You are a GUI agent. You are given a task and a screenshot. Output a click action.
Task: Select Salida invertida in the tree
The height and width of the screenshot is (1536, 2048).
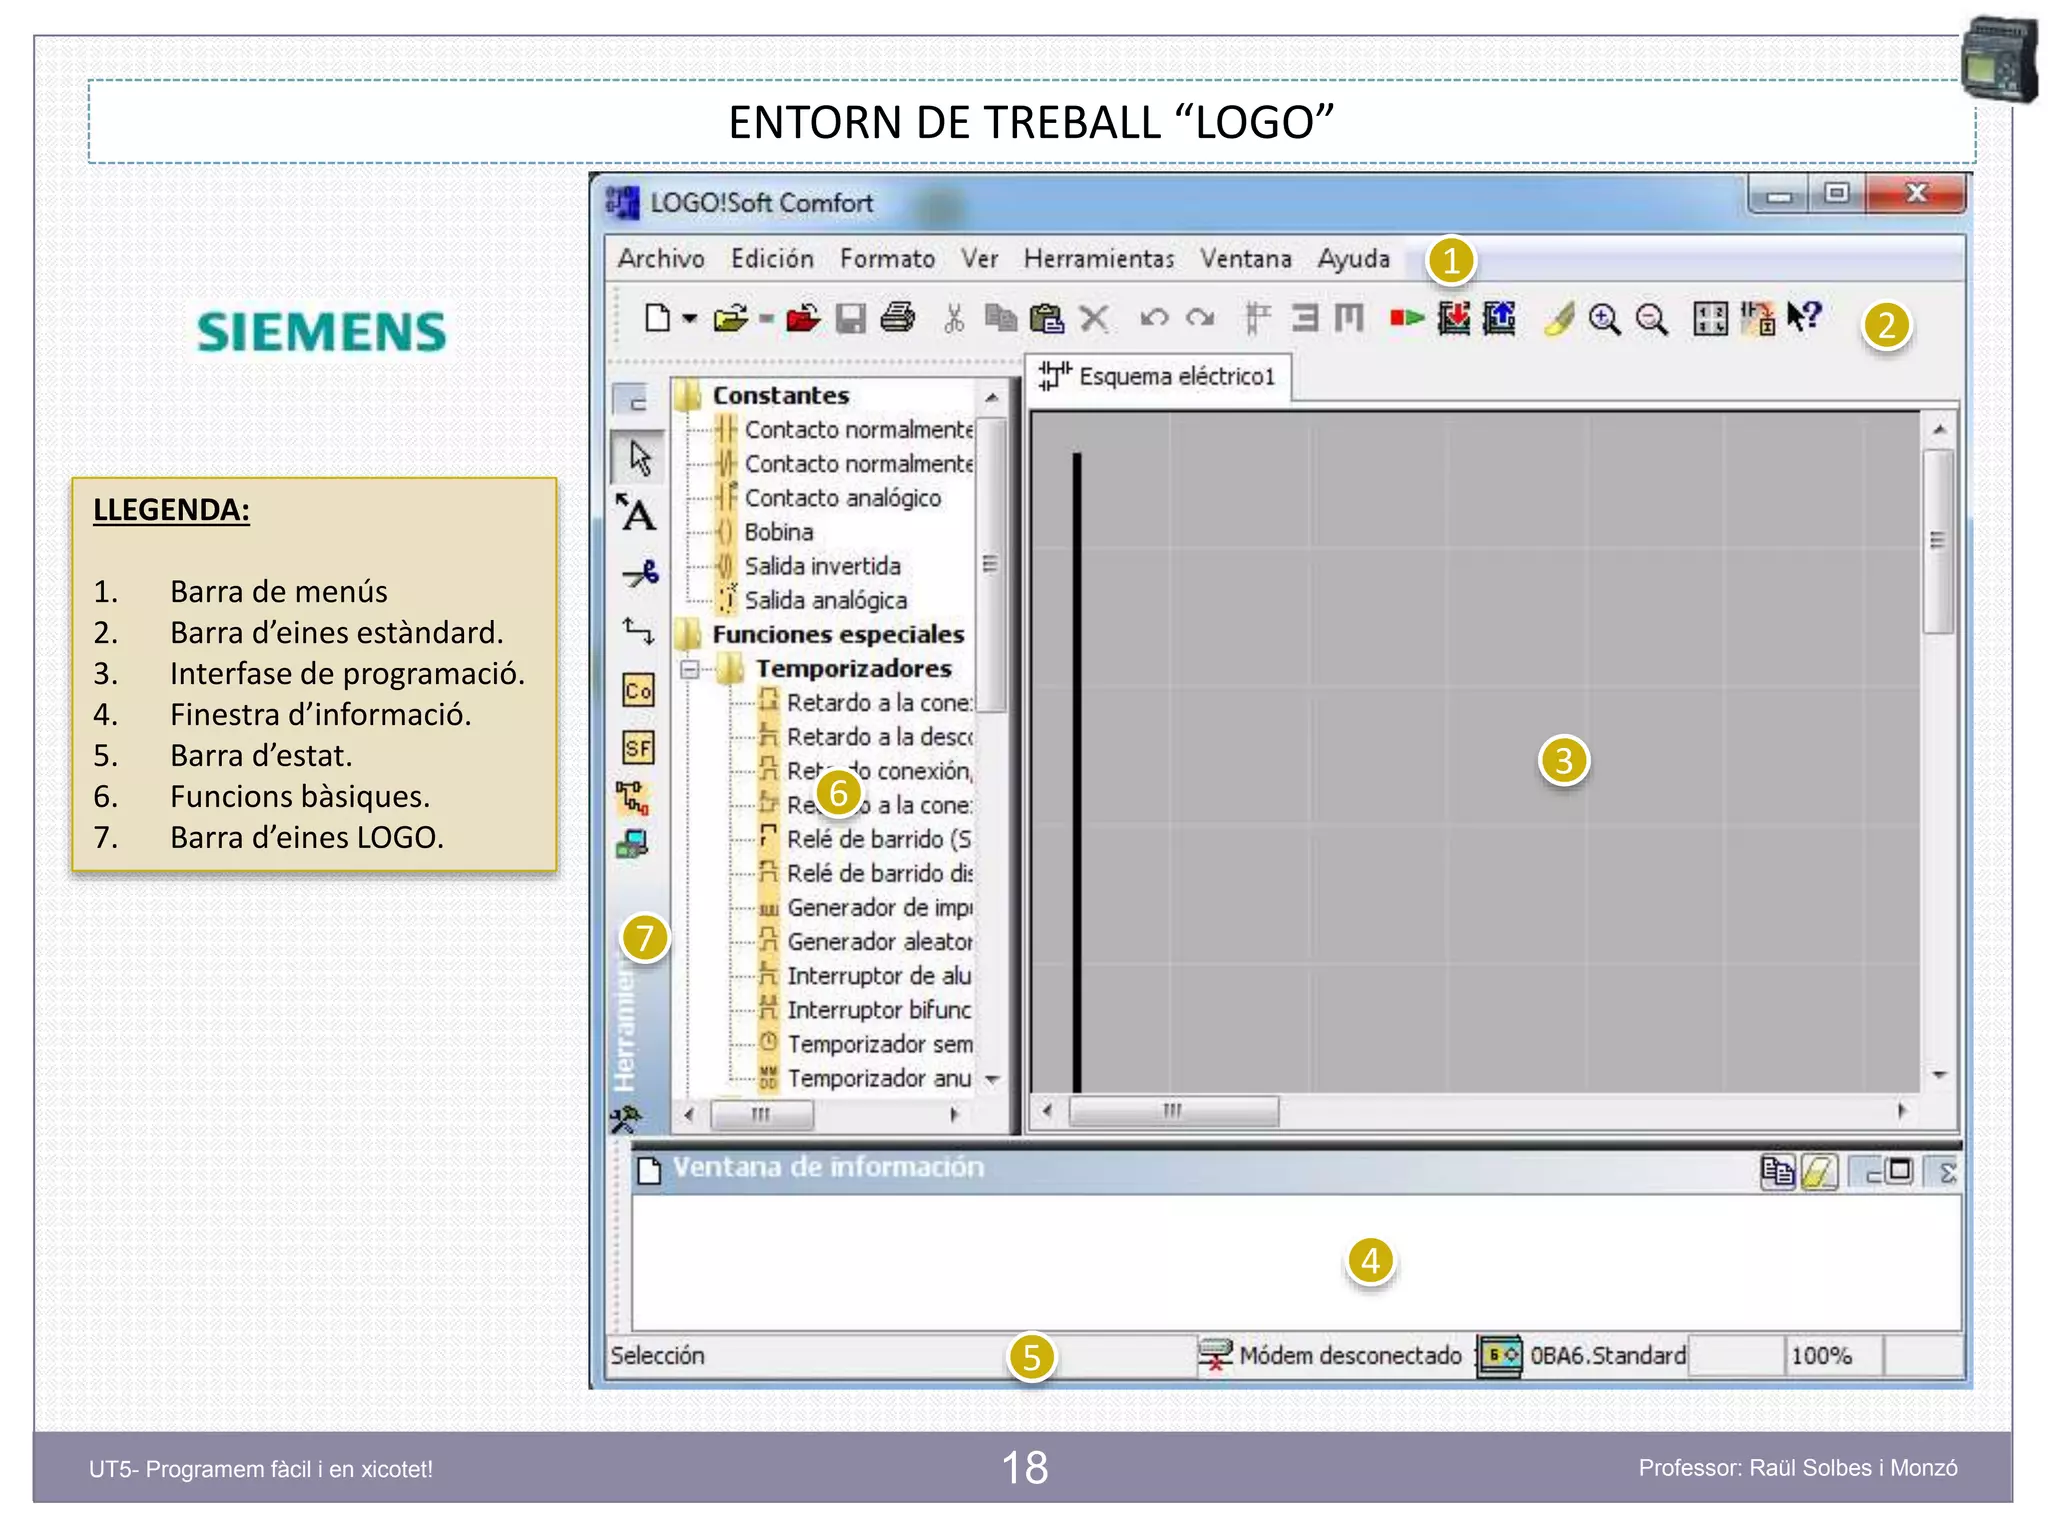[822, 566]
